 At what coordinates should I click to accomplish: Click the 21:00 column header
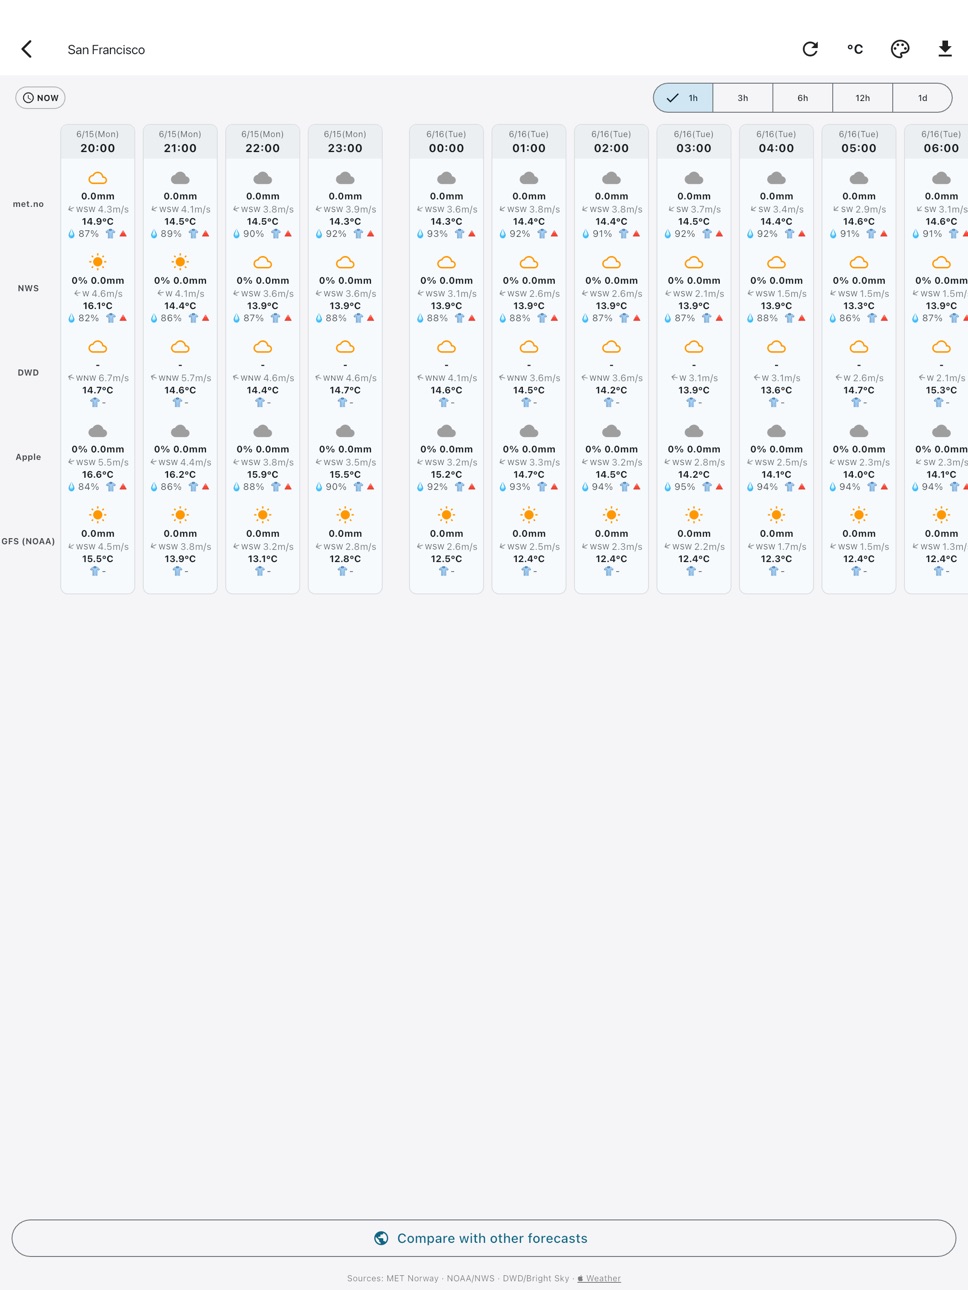tap(180, 142)
